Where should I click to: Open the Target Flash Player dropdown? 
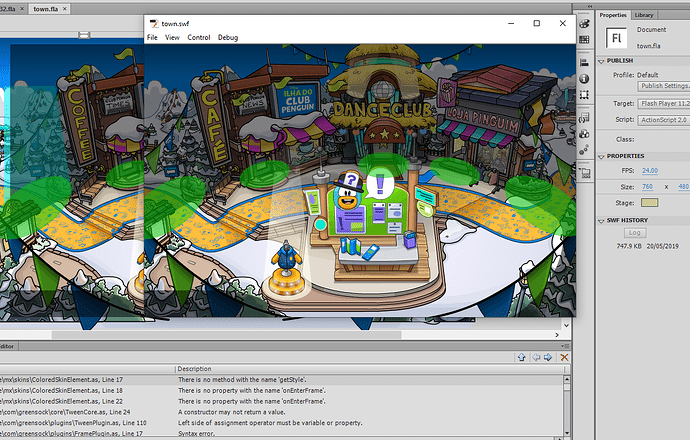[x=664, y=102]
